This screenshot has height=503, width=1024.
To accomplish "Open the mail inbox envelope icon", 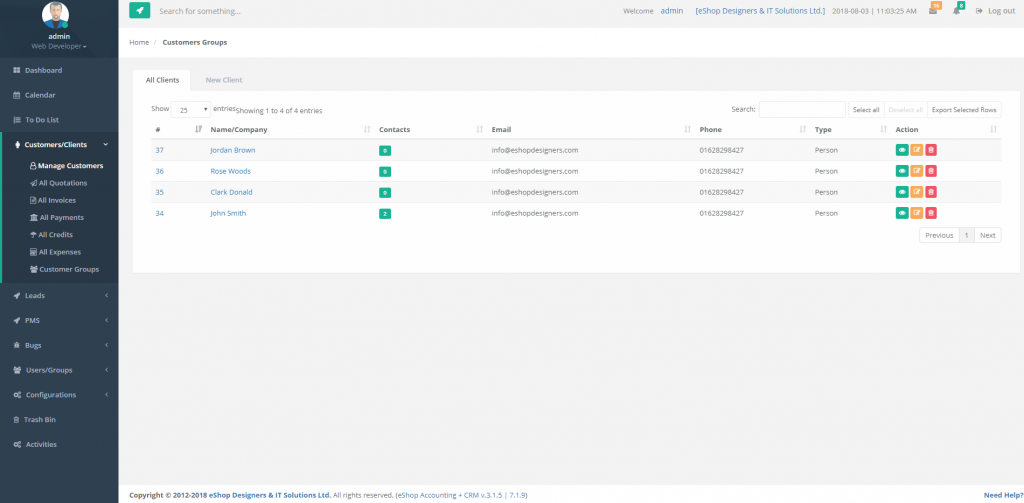I will tap(933, 11).
